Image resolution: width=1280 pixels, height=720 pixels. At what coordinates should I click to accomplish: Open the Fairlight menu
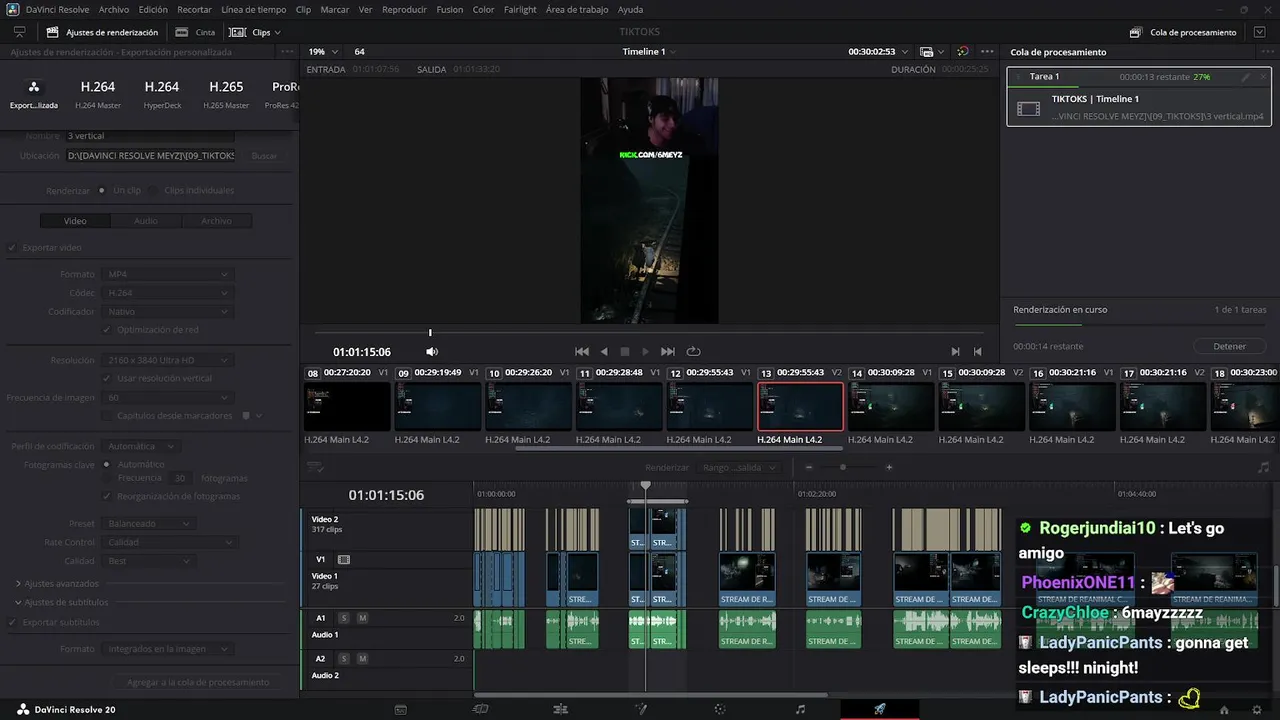pos(520,9)
